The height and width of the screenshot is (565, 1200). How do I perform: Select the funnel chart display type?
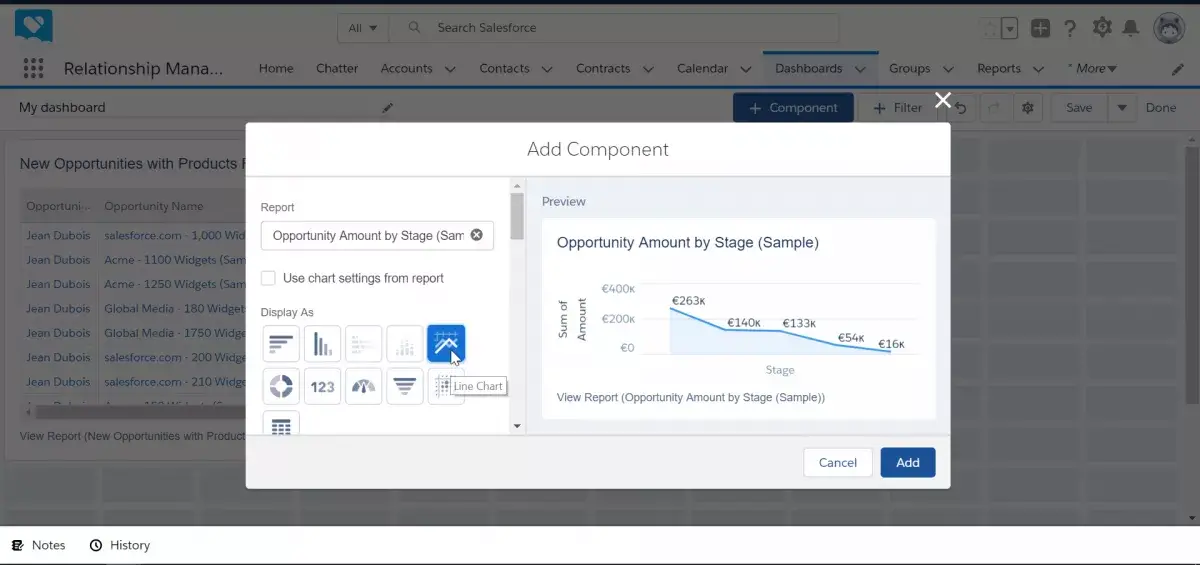coord(404,386)
